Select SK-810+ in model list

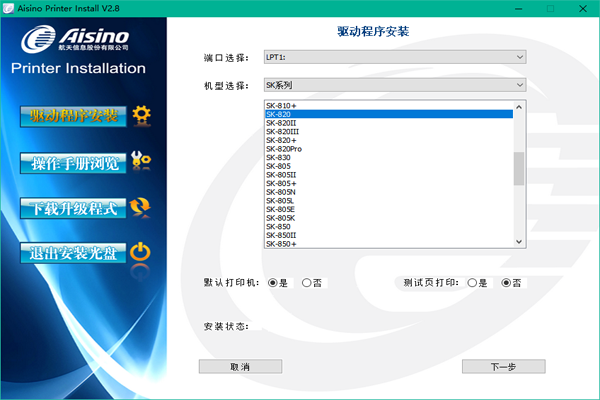coord(389,106)
